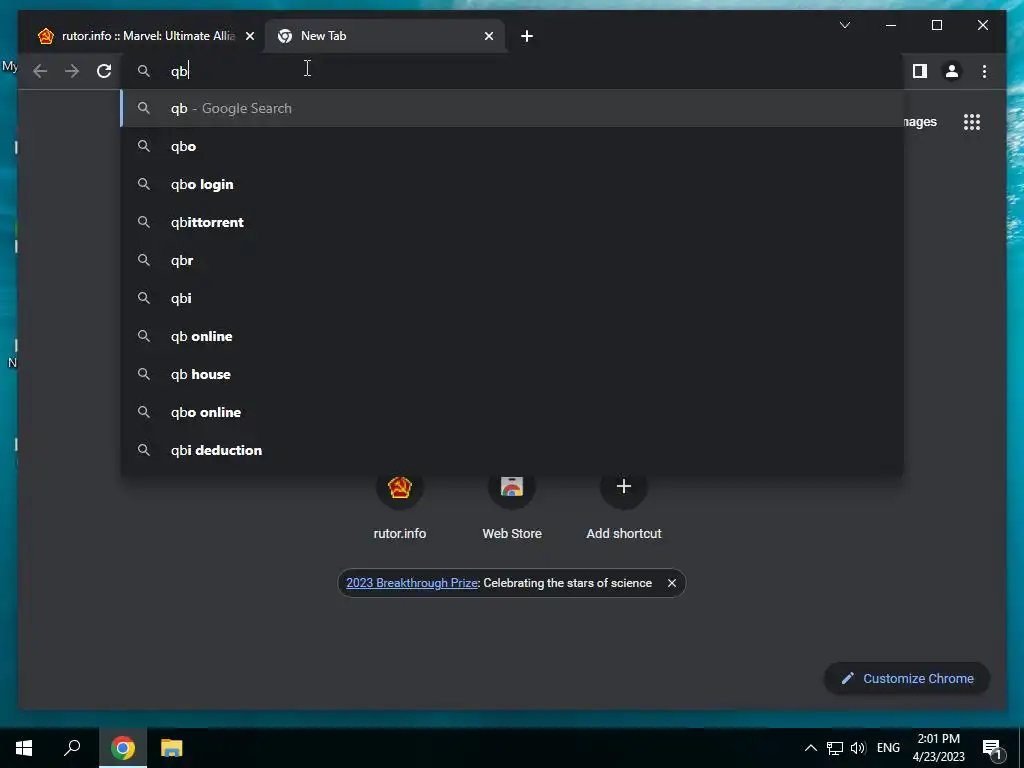Select the 'qbo online' suggestion
This screenshot has height=768, width=1024.
[512, 412]
